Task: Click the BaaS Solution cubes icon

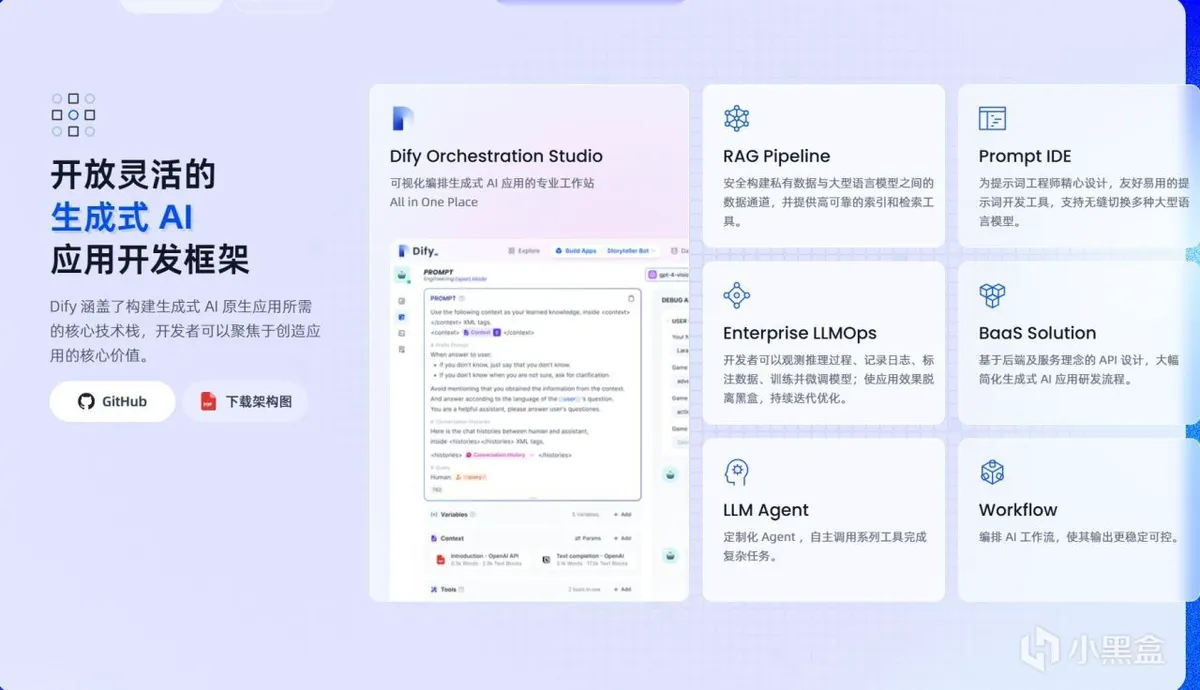Action: [992, 295]
